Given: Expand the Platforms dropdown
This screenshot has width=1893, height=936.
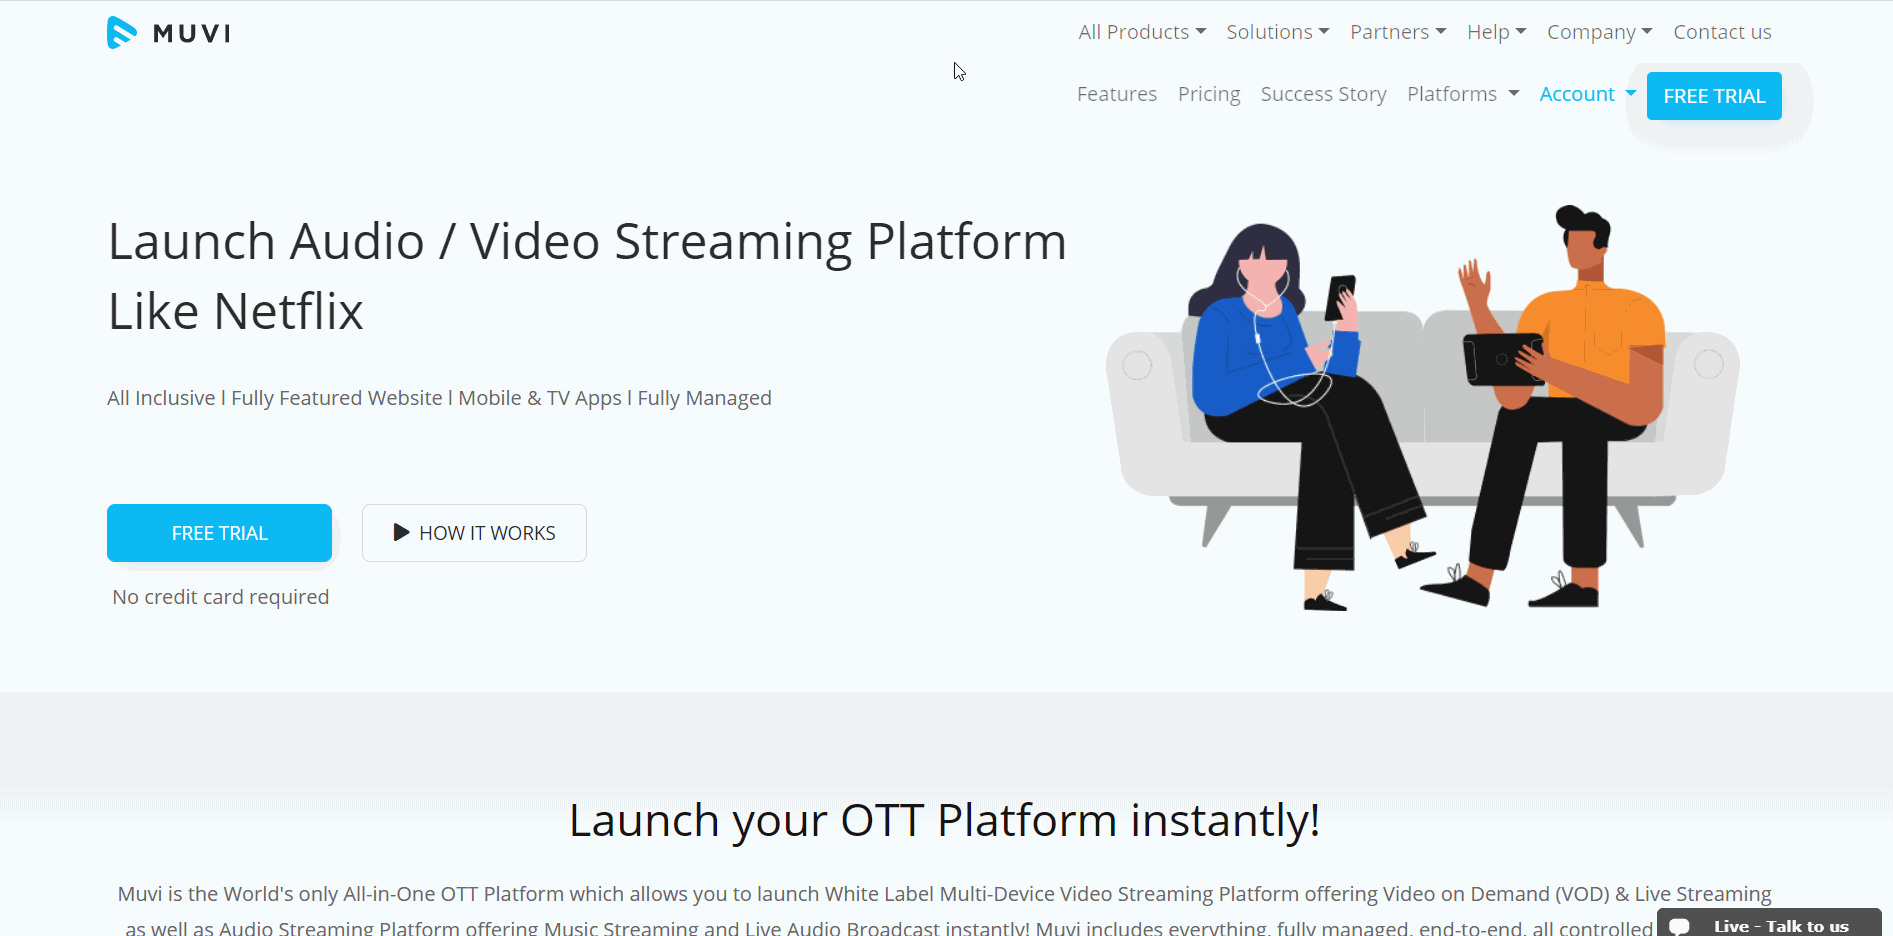Looking at the screenshot, I should 1463,94.
